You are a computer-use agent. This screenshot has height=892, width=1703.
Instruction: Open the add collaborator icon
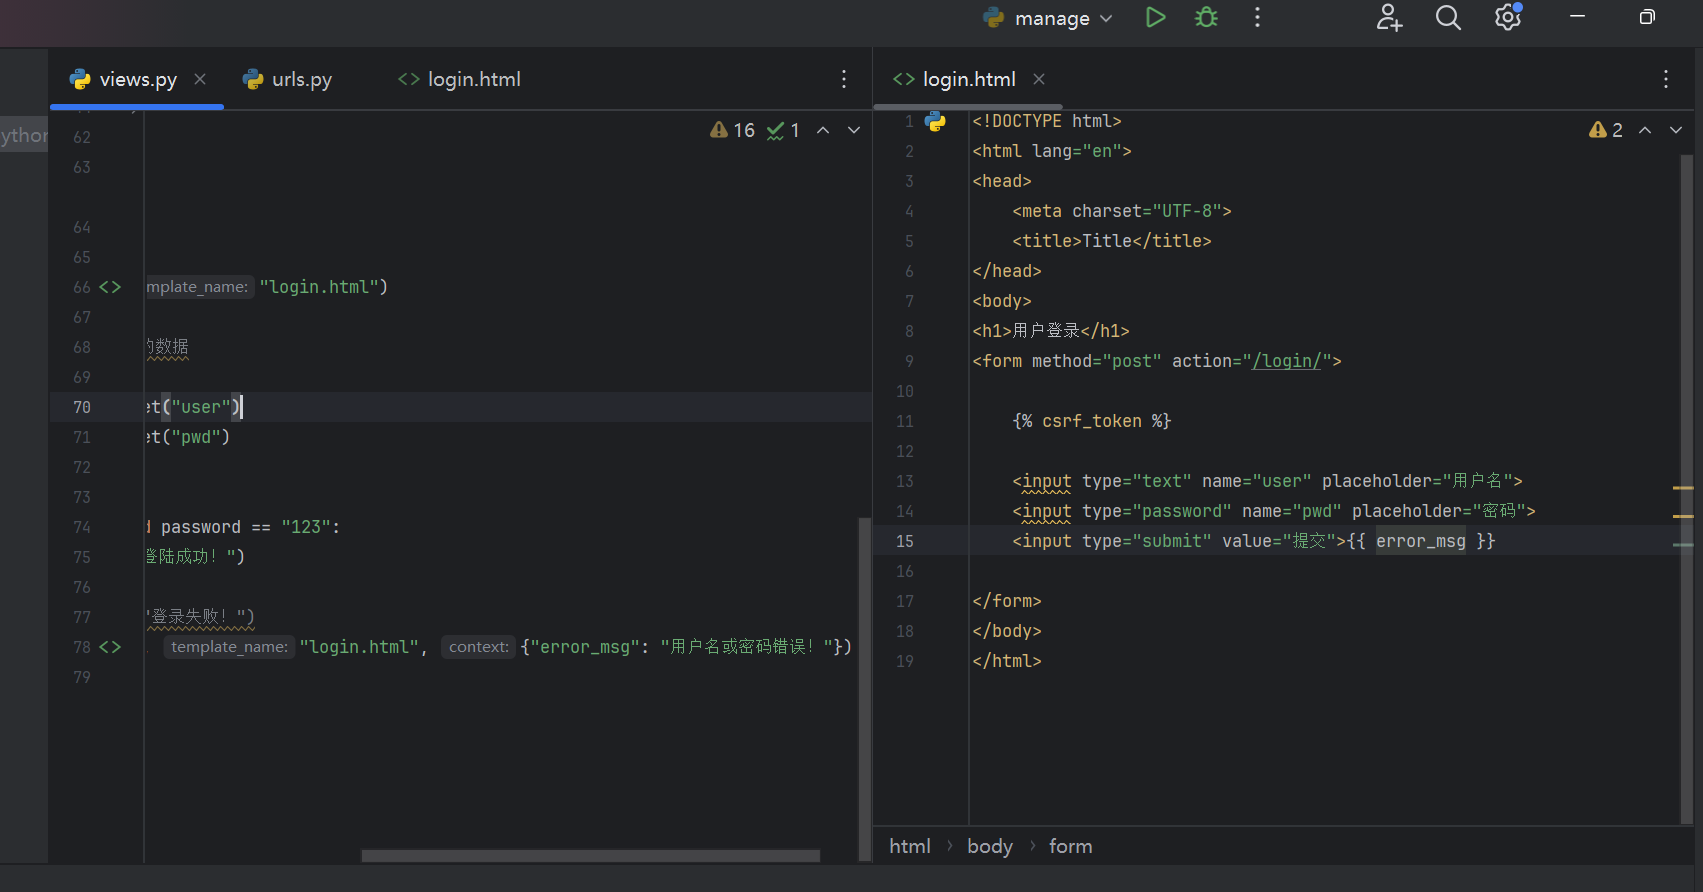(1389, 17)
